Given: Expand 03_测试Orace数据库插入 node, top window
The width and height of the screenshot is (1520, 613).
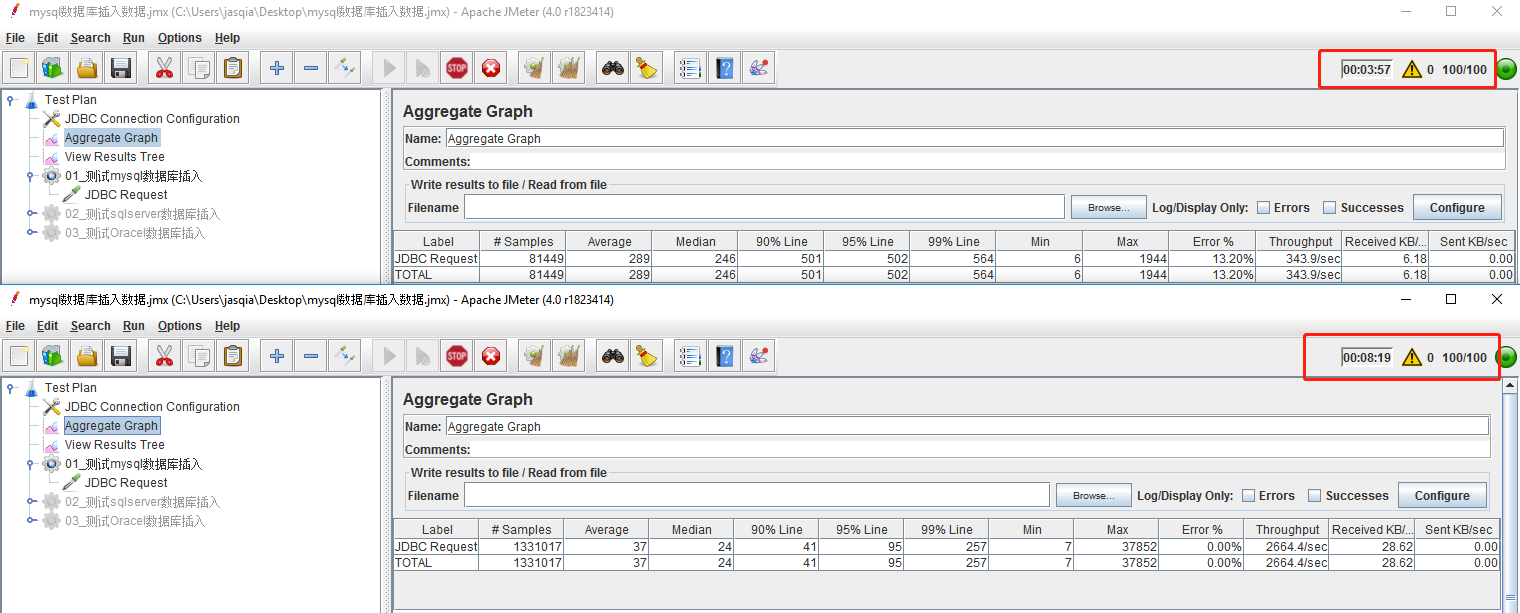Looking at the screenshot, I should [x=31, y=233].
